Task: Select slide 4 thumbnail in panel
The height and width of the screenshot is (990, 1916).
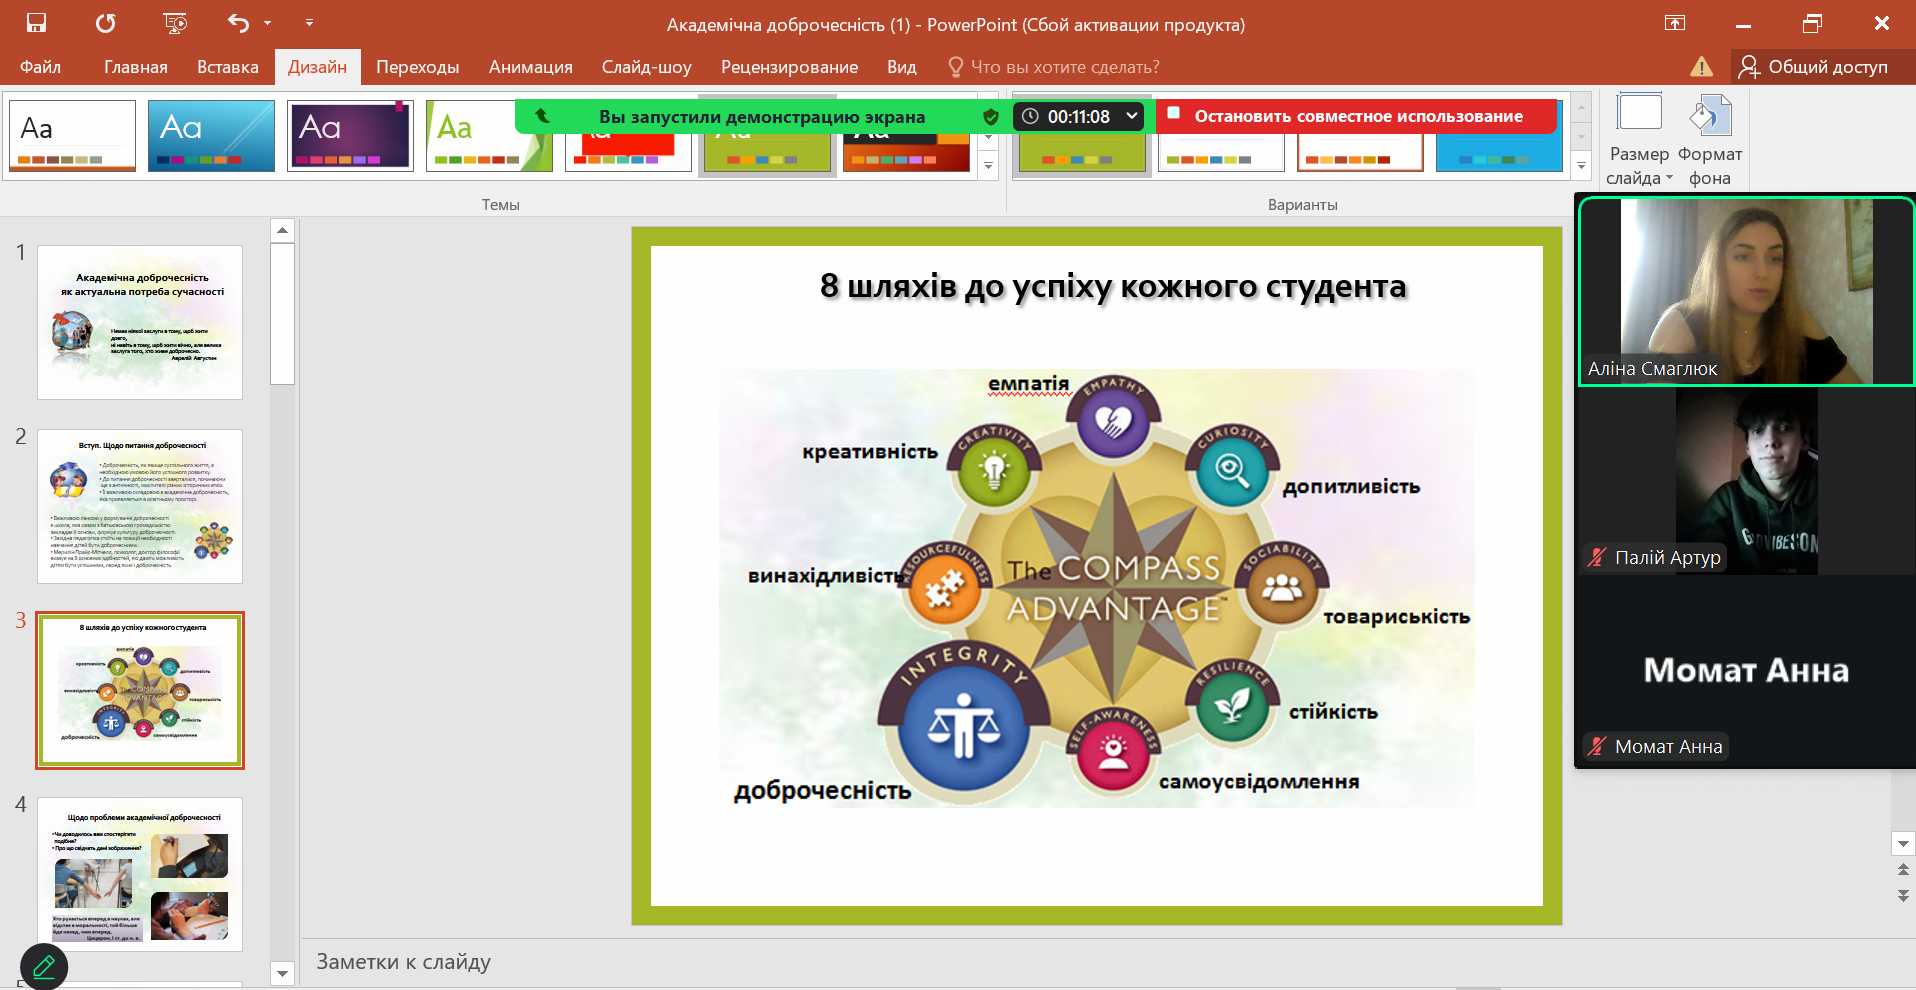Action: pos(140,873)
